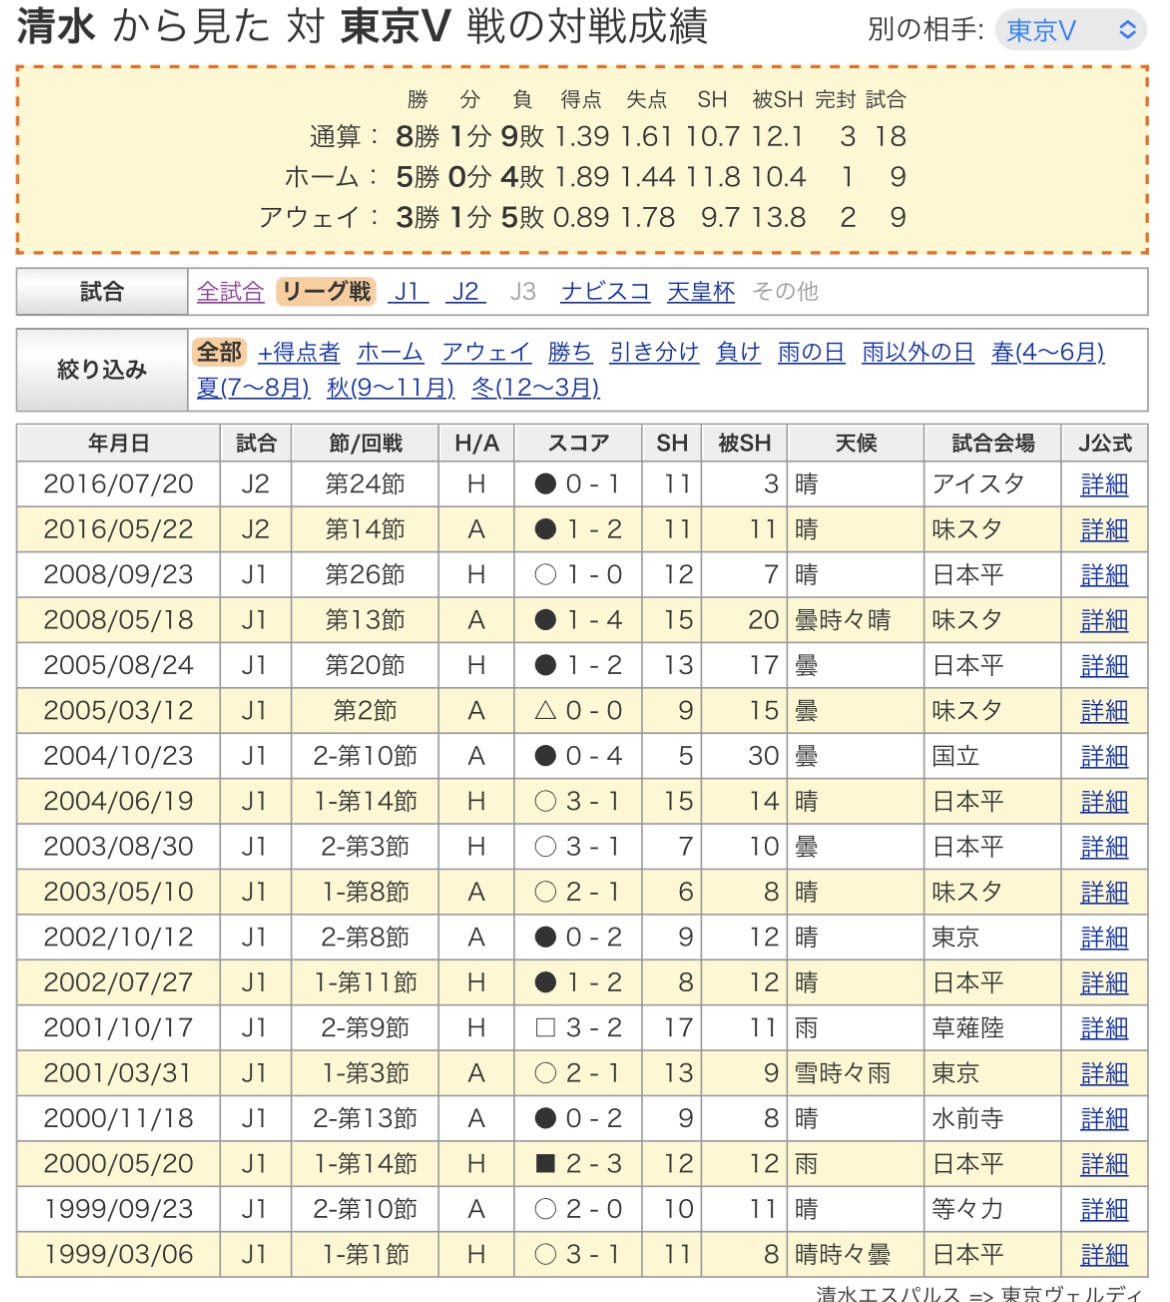Open 詳細 link for 2002/07/27 match
The image size is (1170, 1302).
(x=1104, y=983)
